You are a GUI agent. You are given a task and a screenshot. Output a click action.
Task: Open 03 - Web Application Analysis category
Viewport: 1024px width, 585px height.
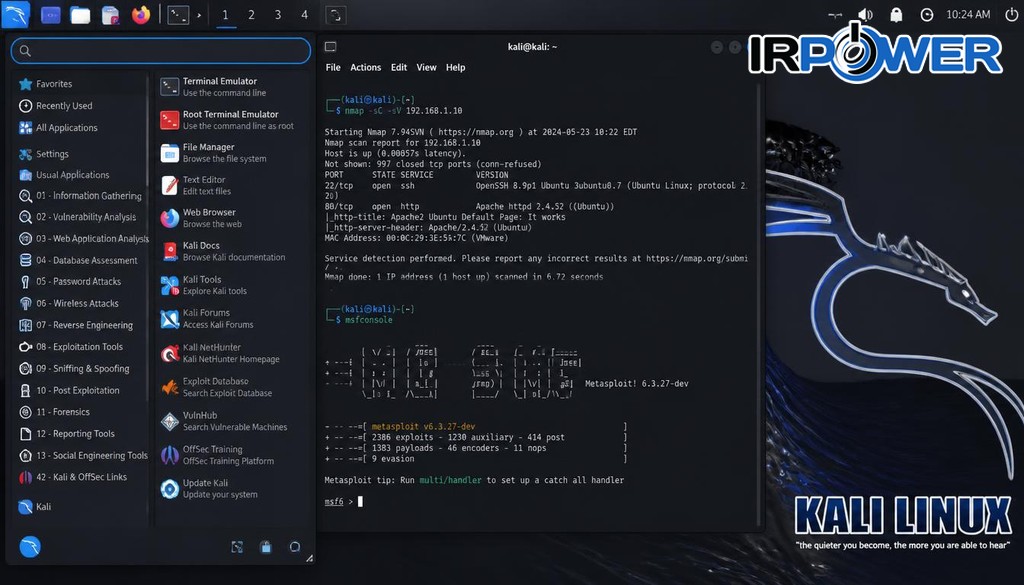tap(92, 239)
